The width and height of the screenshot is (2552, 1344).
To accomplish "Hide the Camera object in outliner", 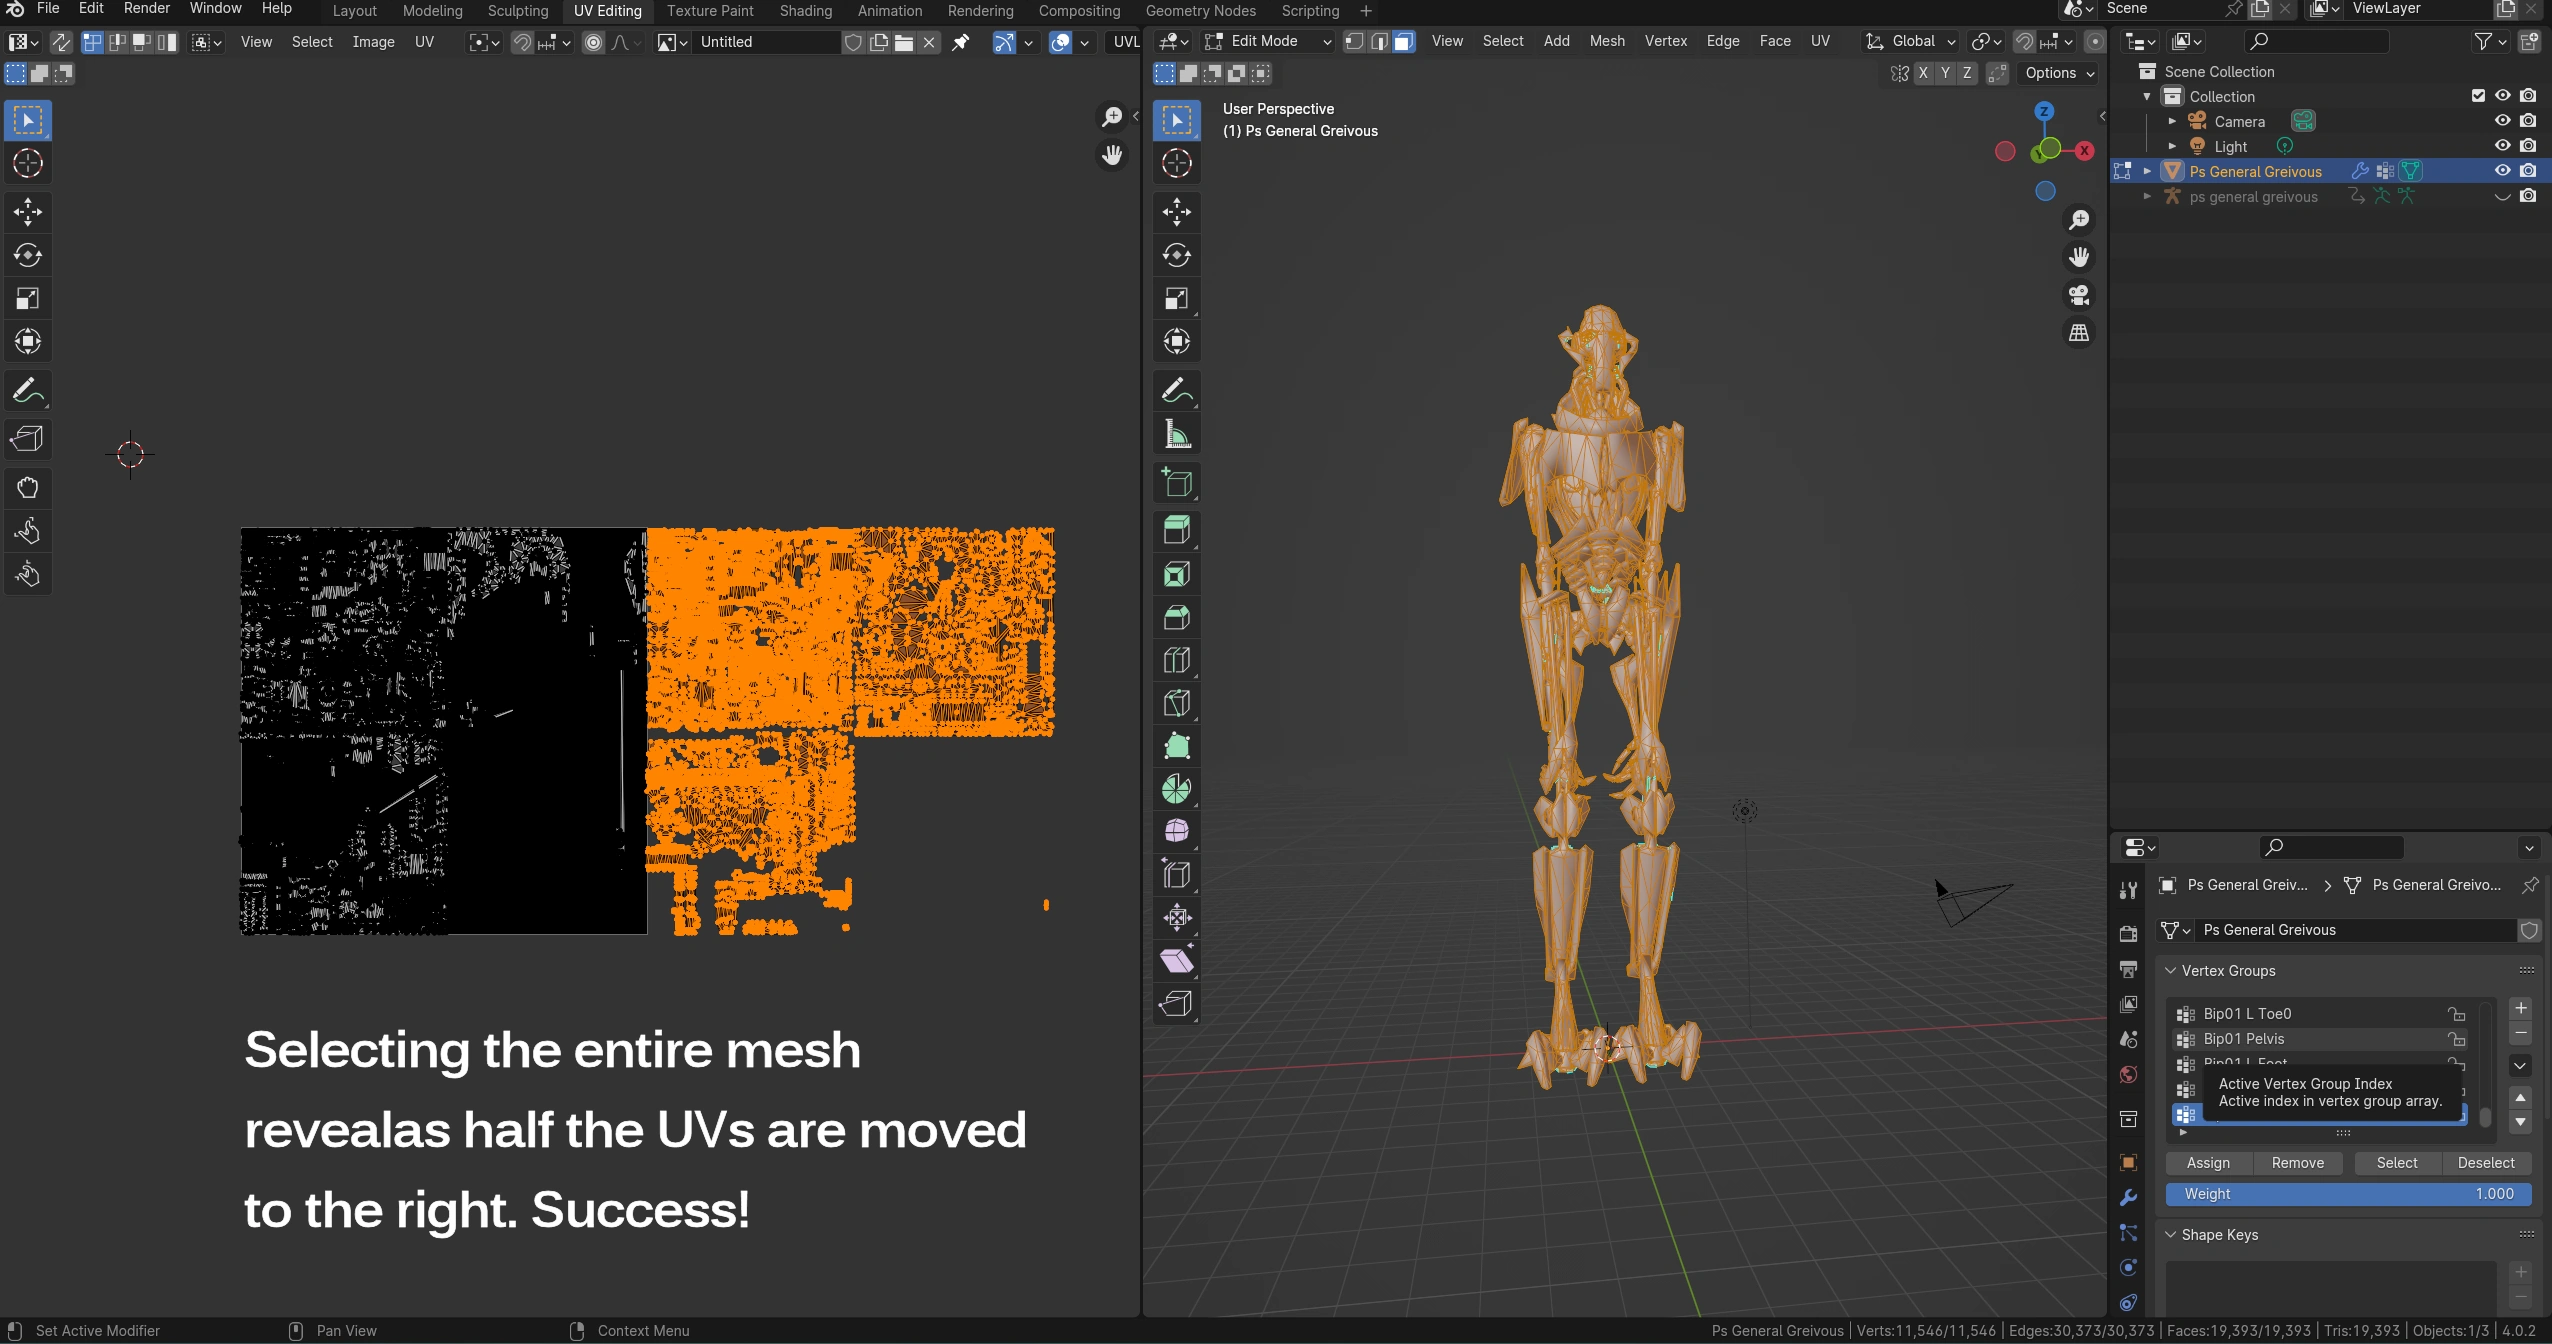I will [2502, 121].
